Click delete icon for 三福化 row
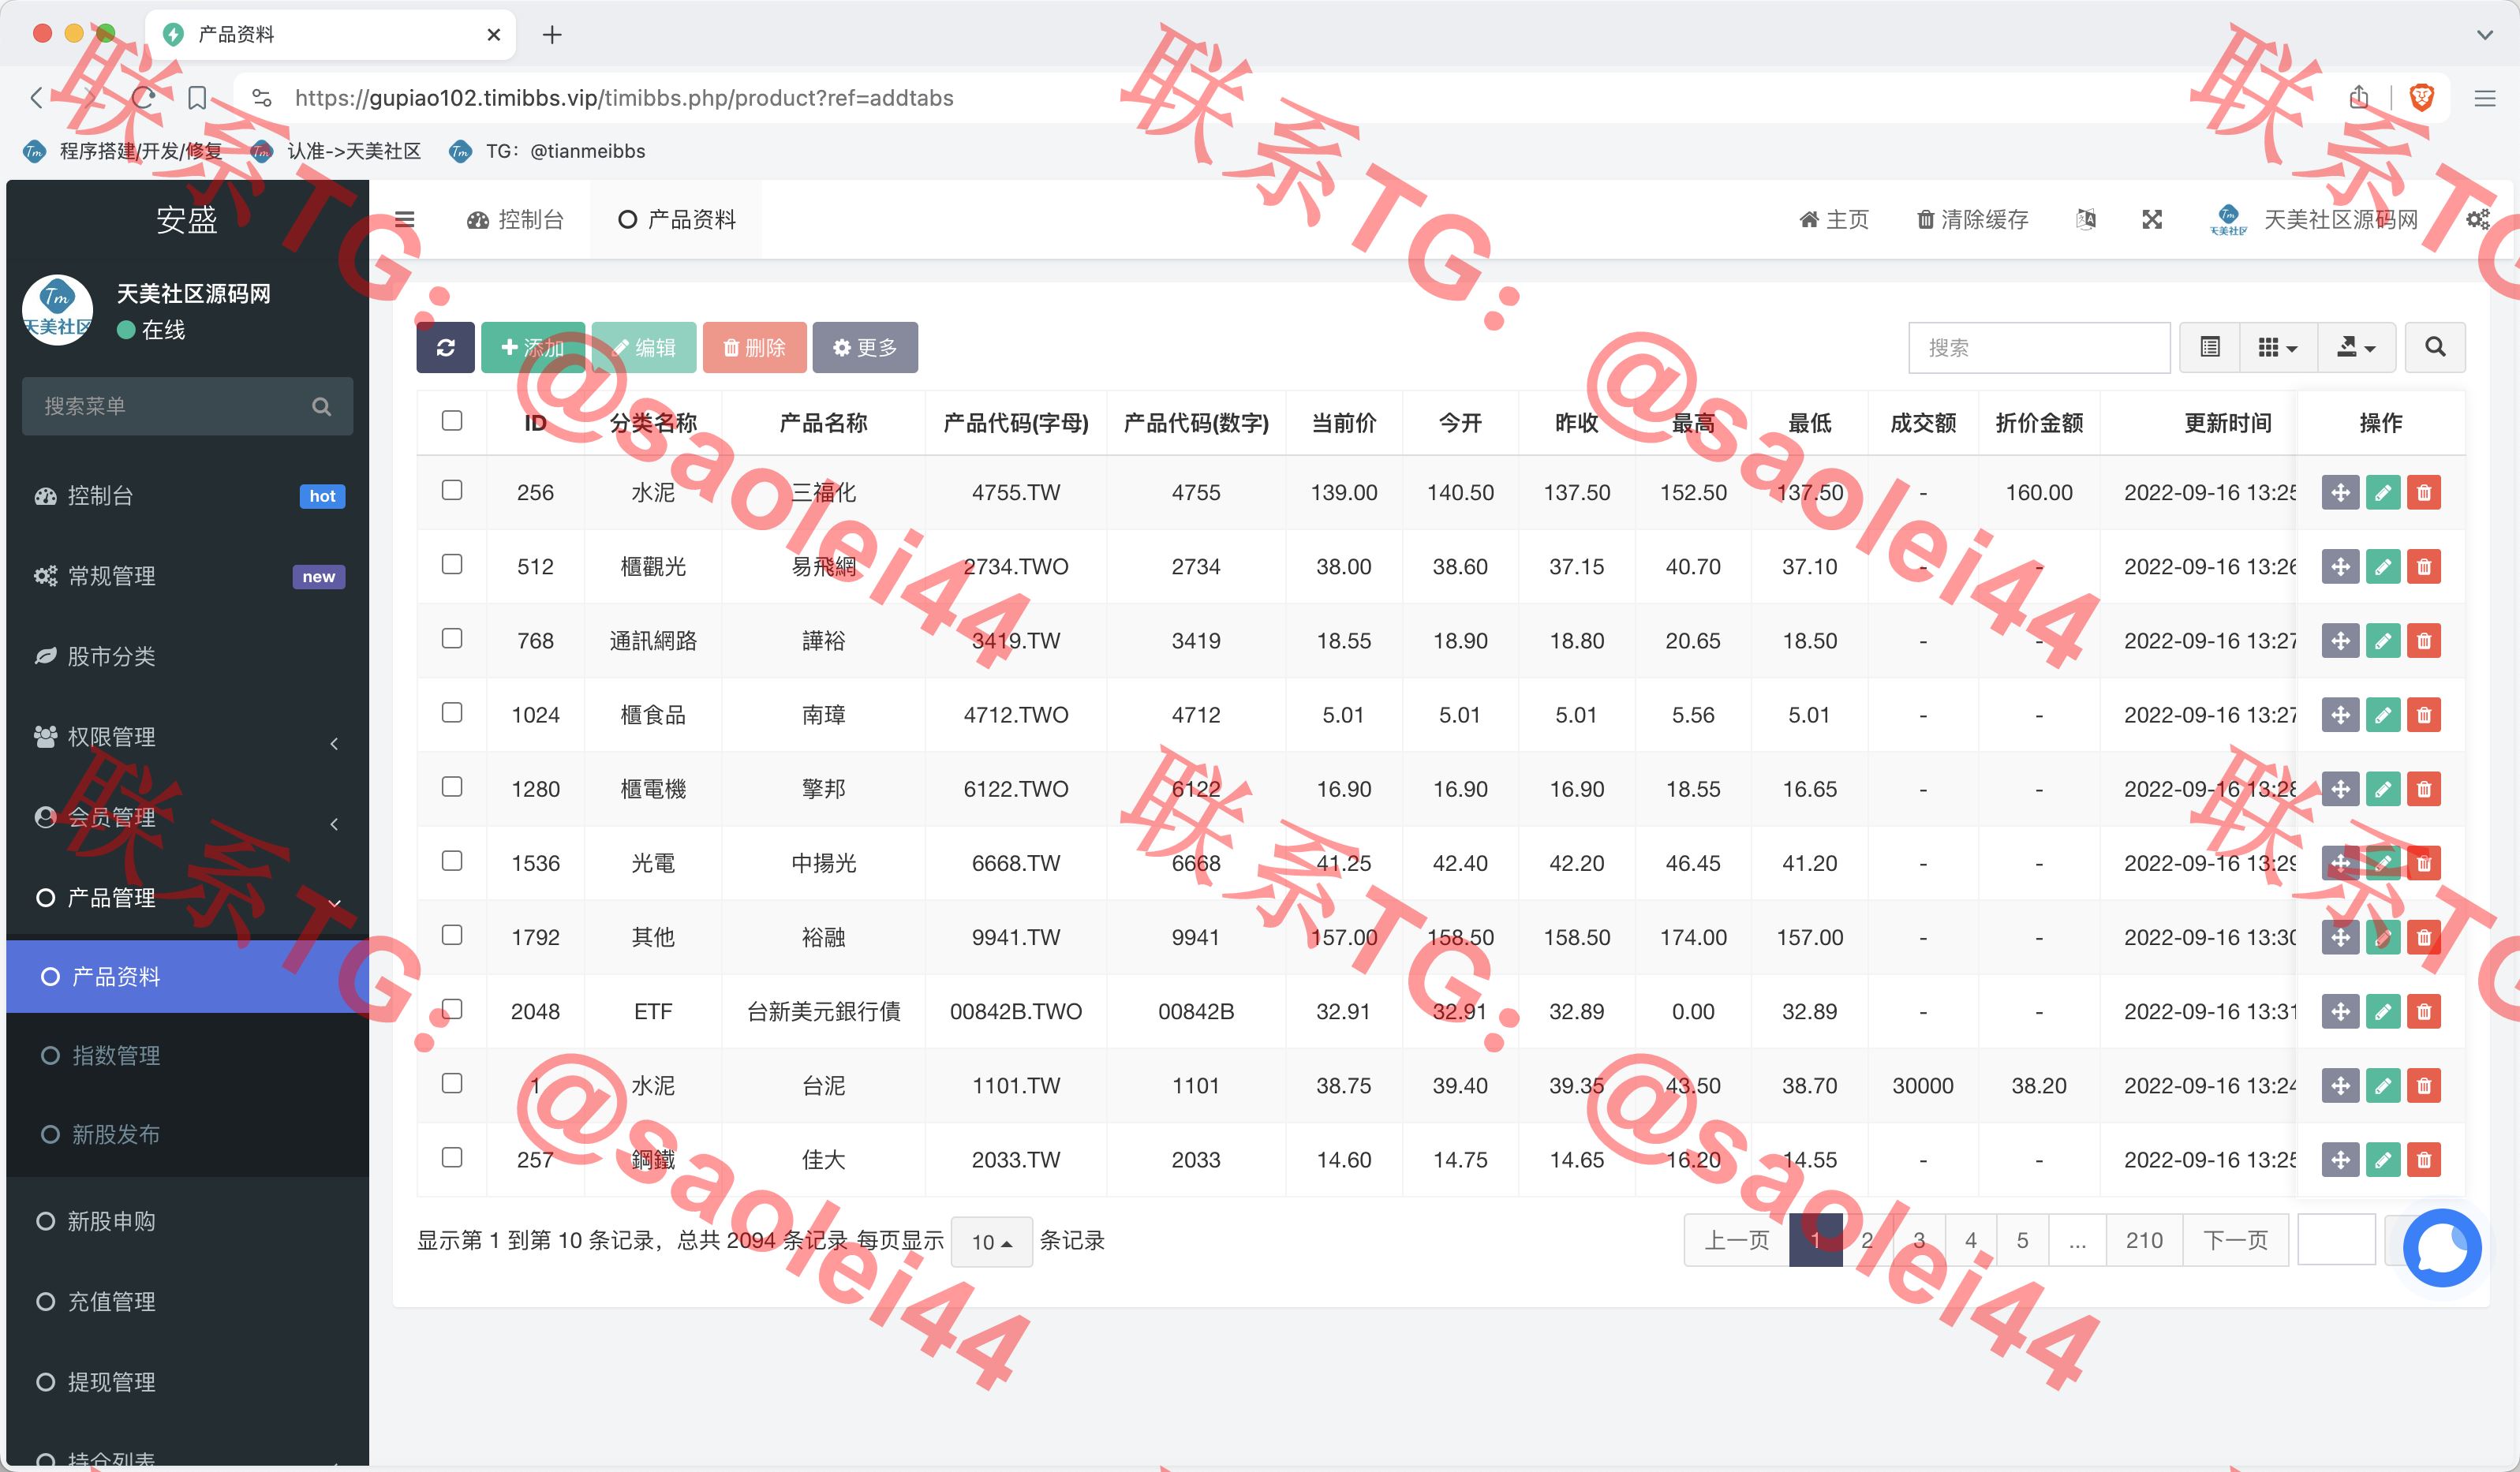Viewport: 2520px width, 1472px height. (x=2424, y=492)
